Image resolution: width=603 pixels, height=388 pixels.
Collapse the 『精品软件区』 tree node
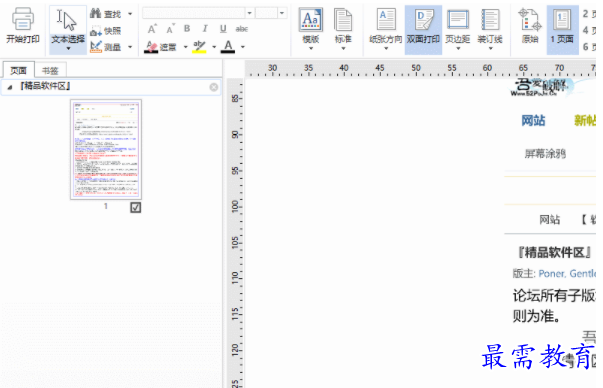click(10, 87)
